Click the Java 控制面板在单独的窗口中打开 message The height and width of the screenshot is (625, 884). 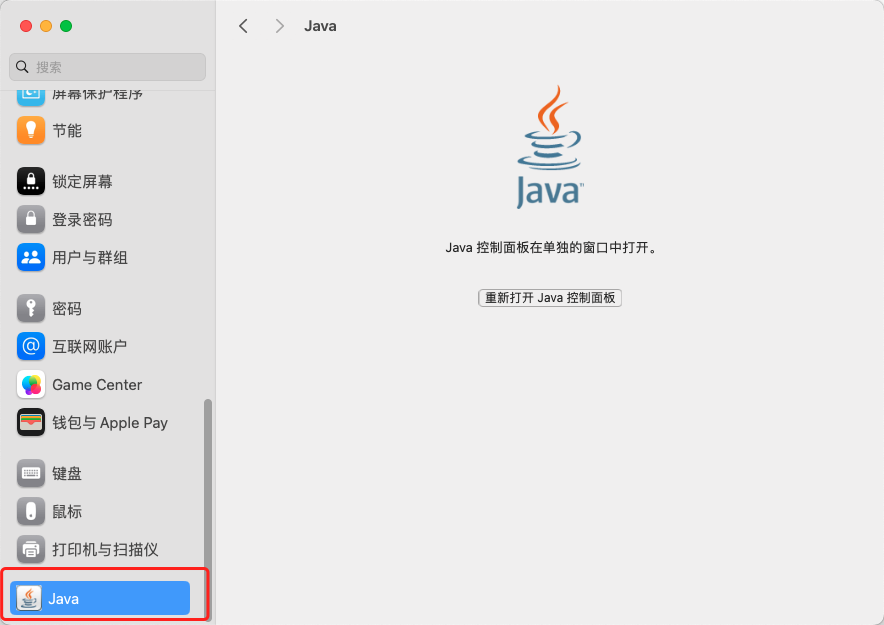pos(552,247)
